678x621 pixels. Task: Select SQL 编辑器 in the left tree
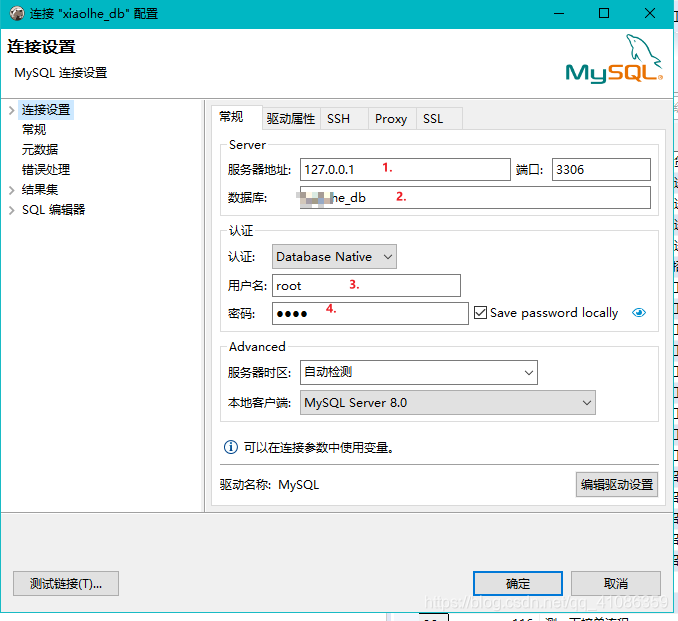[x=54, y=210]
